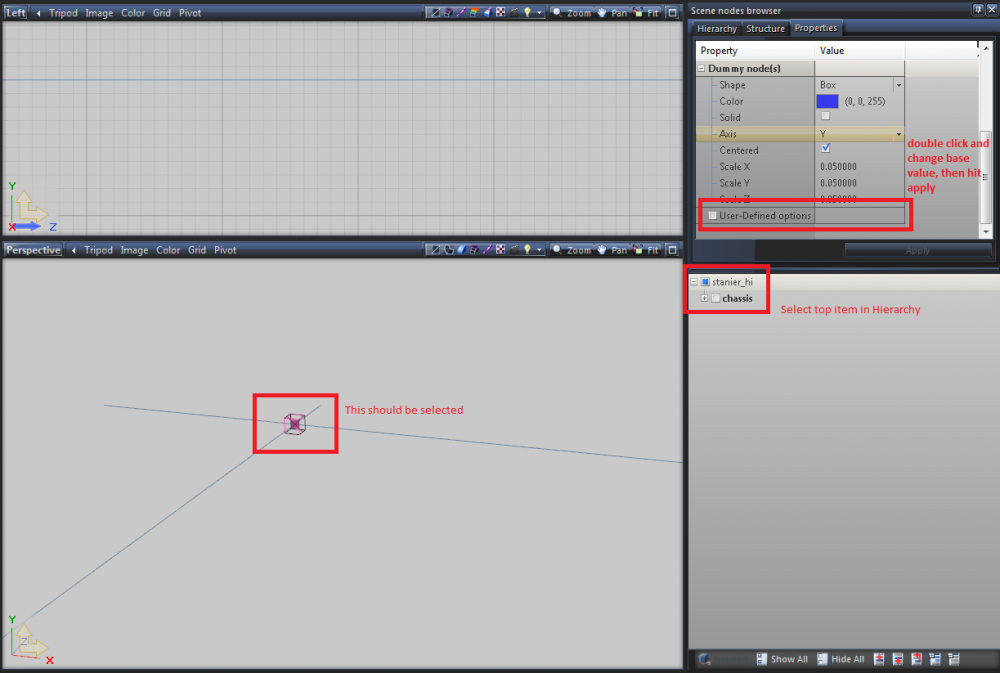1000x673 pixels.
Task: Pin the Scene nodes browser panel
Action: tap(978, 10)
